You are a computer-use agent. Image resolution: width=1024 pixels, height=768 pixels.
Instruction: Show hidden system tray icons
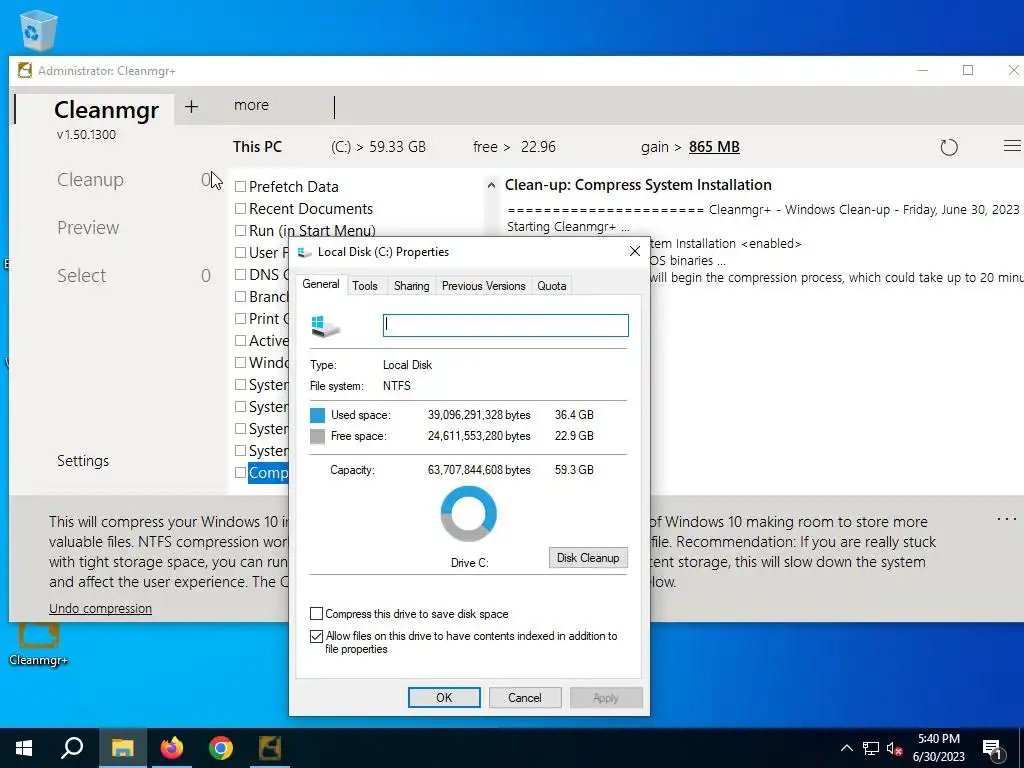click(846, 748)
